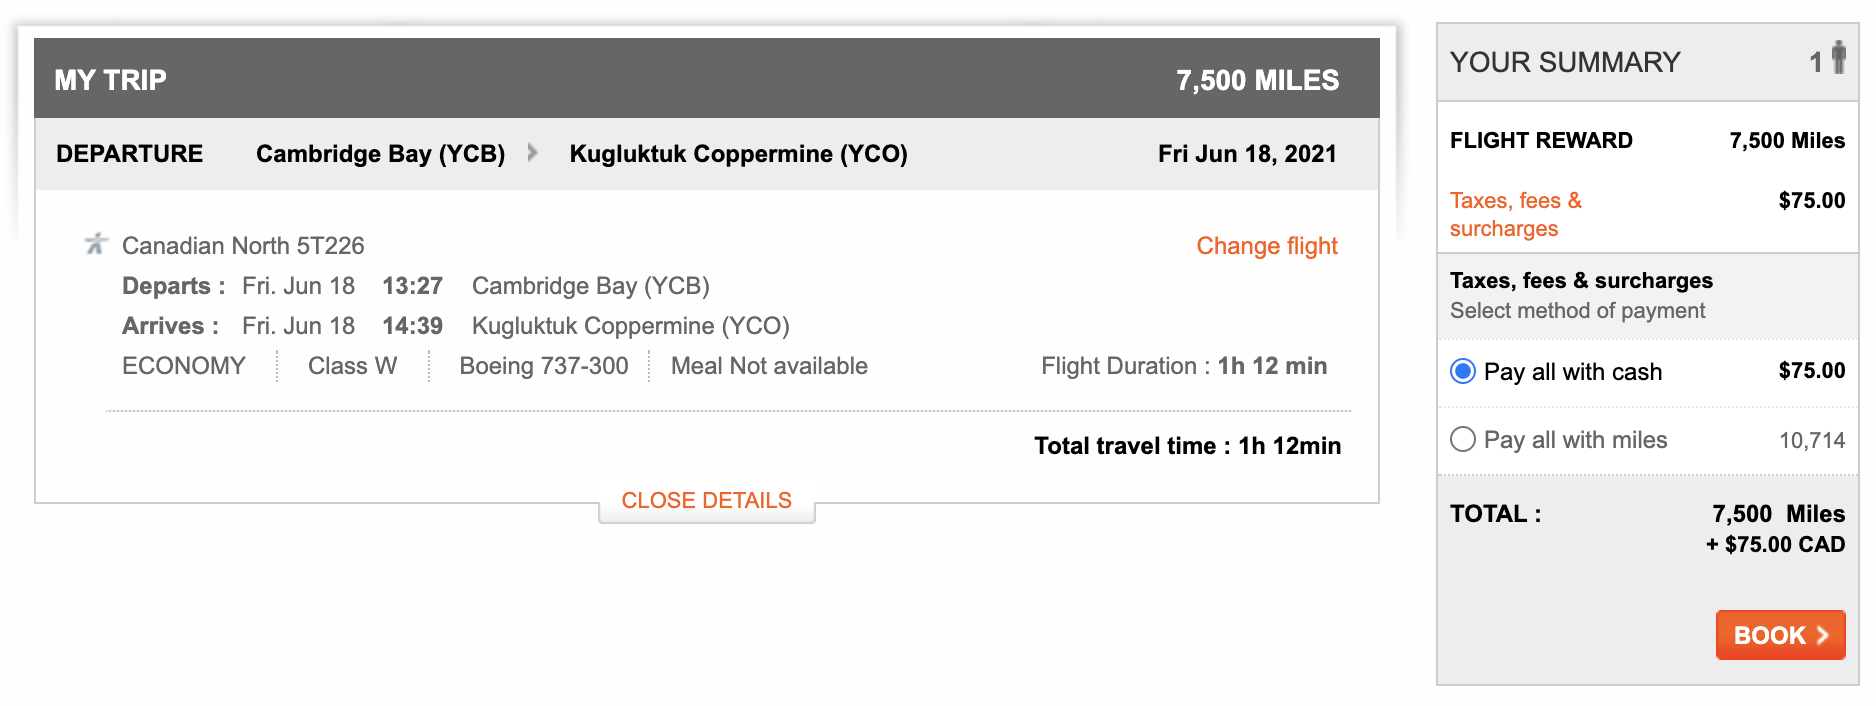Click the 7,500 MILES header total

[1257, 80]
